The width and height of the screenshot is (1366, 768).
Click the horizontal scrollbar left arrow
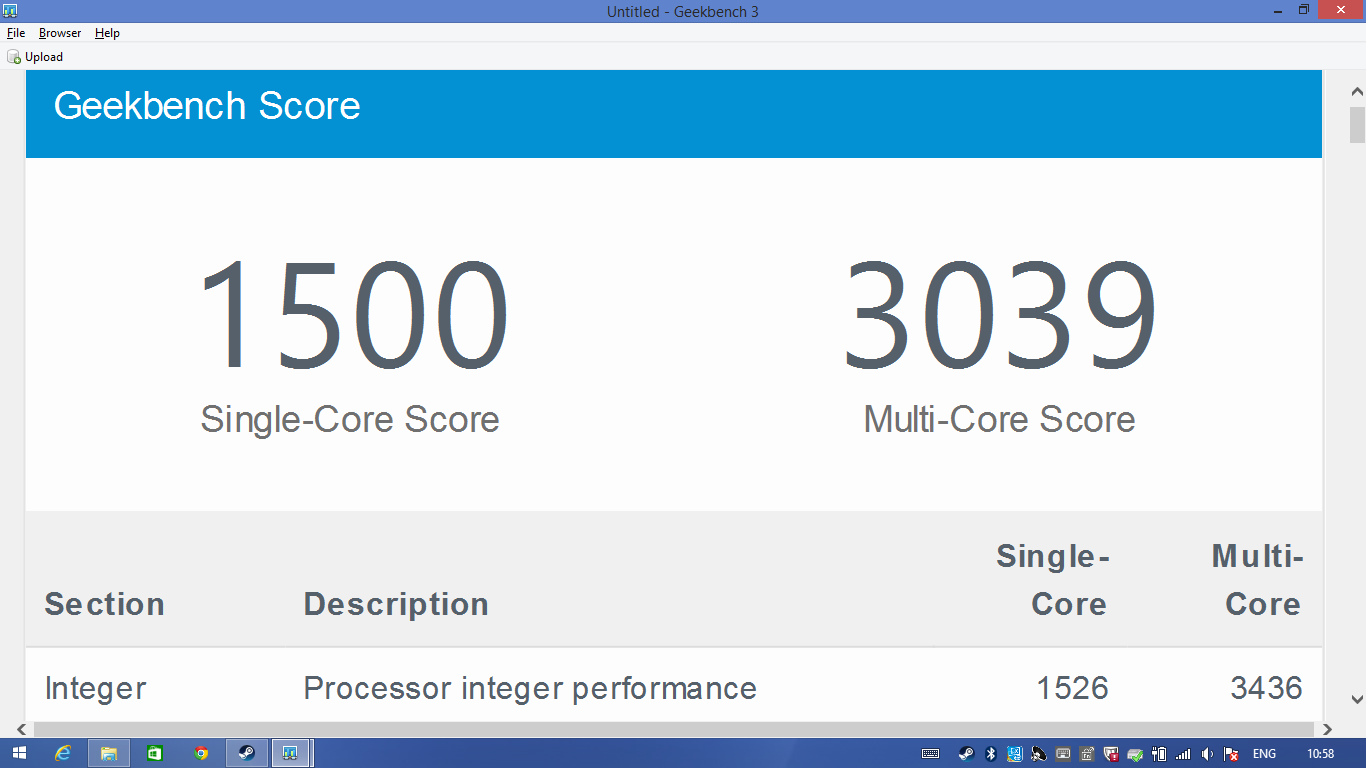pos(20,730)
